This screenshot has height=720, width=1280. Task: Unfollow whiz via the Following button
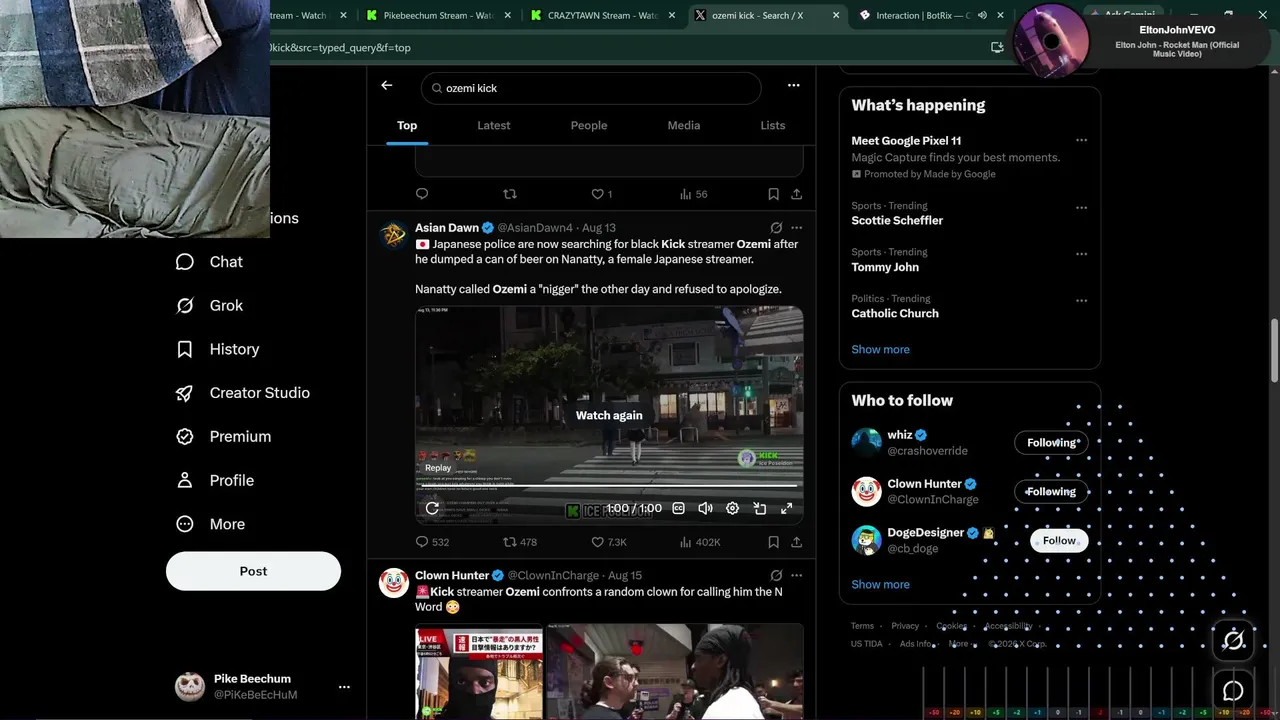(1051, 443)
